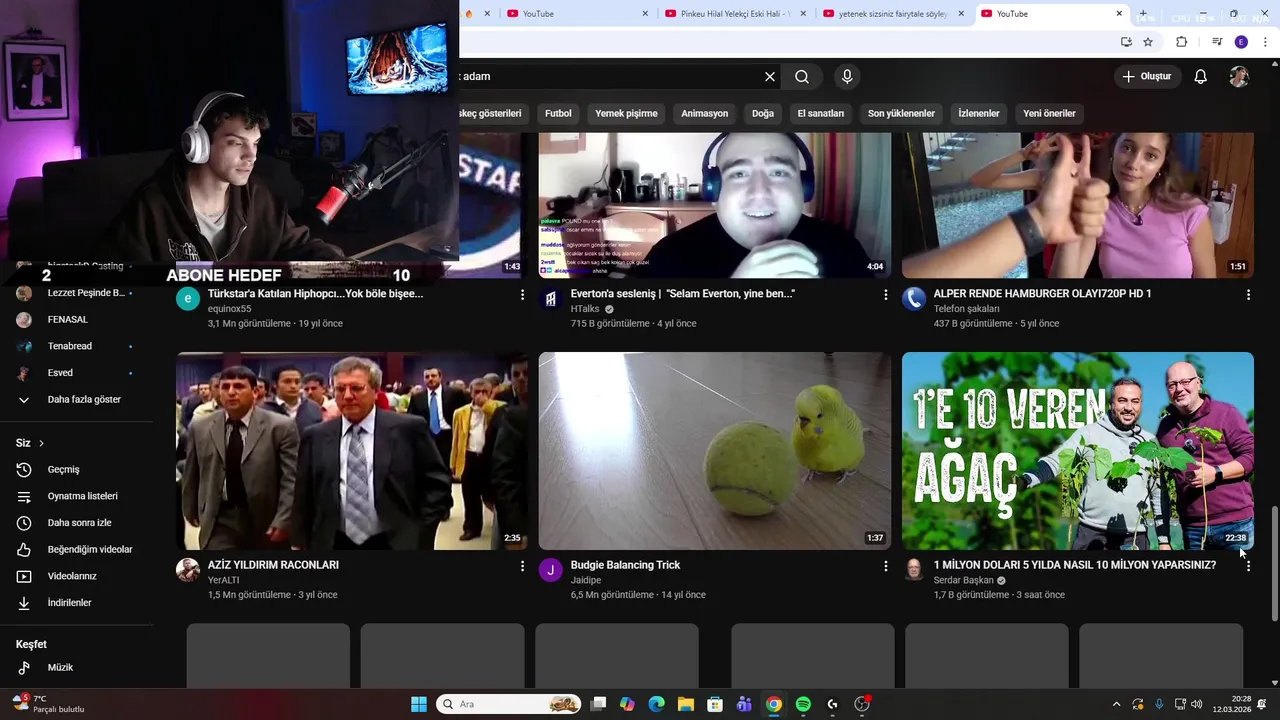Open the HTalks channel avatar
The height and width of the screenshot is (720, 1280).
[x=551, y=299]
